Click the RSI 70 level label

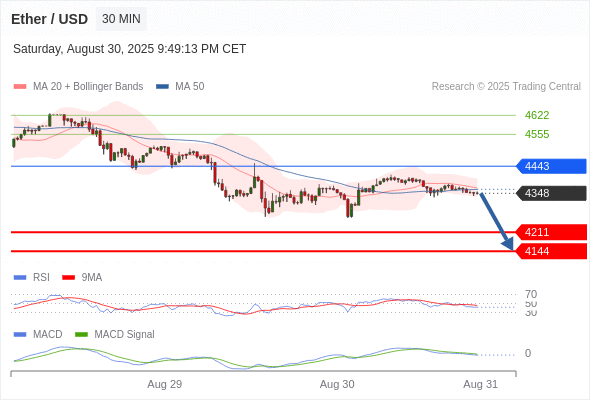coord(531,294)
